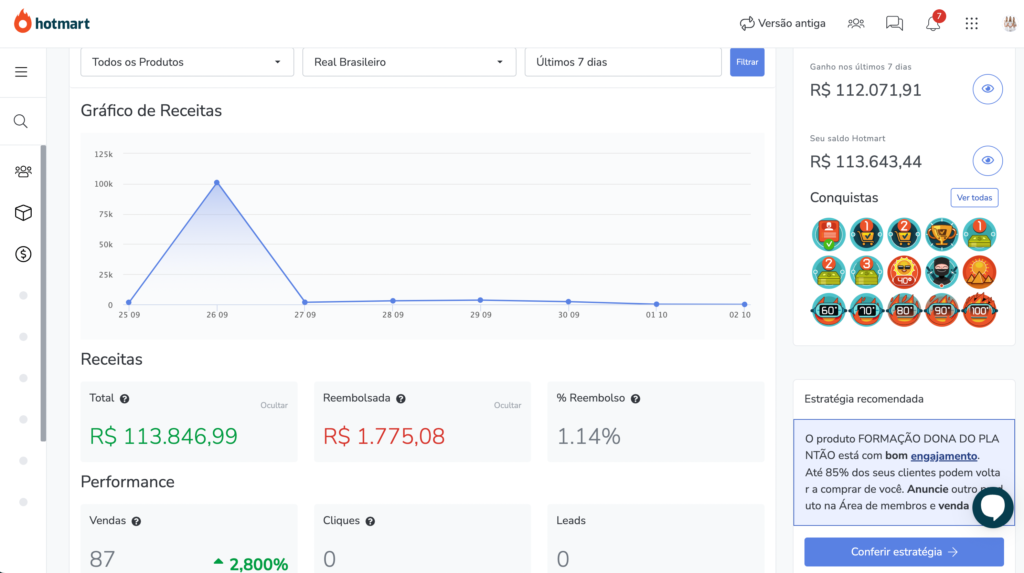Click the Estratégia recomendada heading
The width and height of the screenshot is (1024, 573).
(864, 399)
